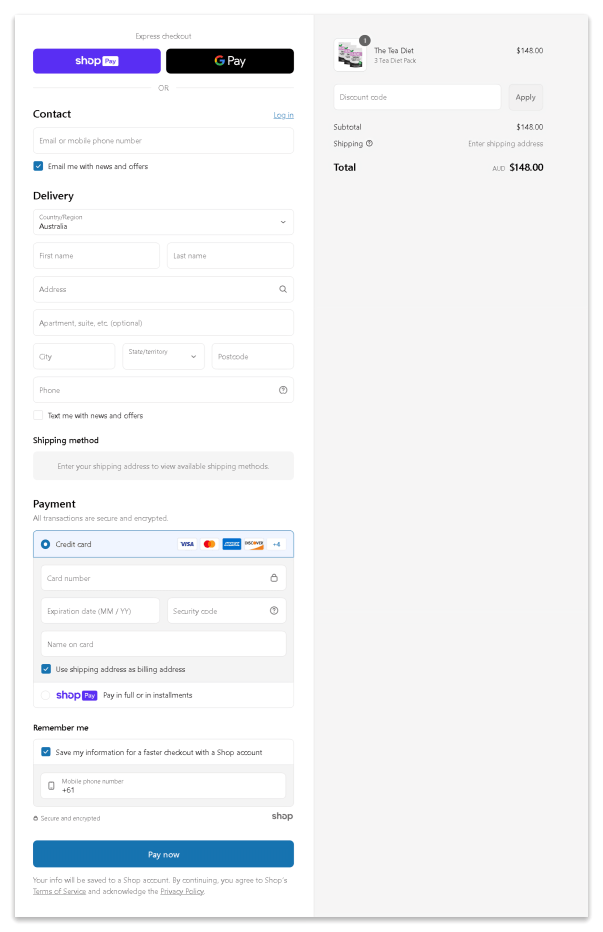Screen dimensions: 603x932
Task: Choose Google Pay express checkout
Action: point(230,61)
